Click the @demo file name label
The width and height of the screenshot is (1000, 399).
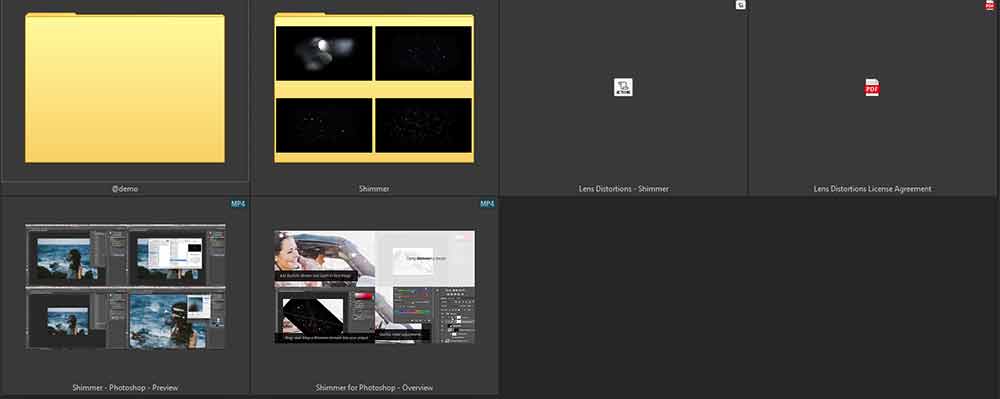click(125, 189)
